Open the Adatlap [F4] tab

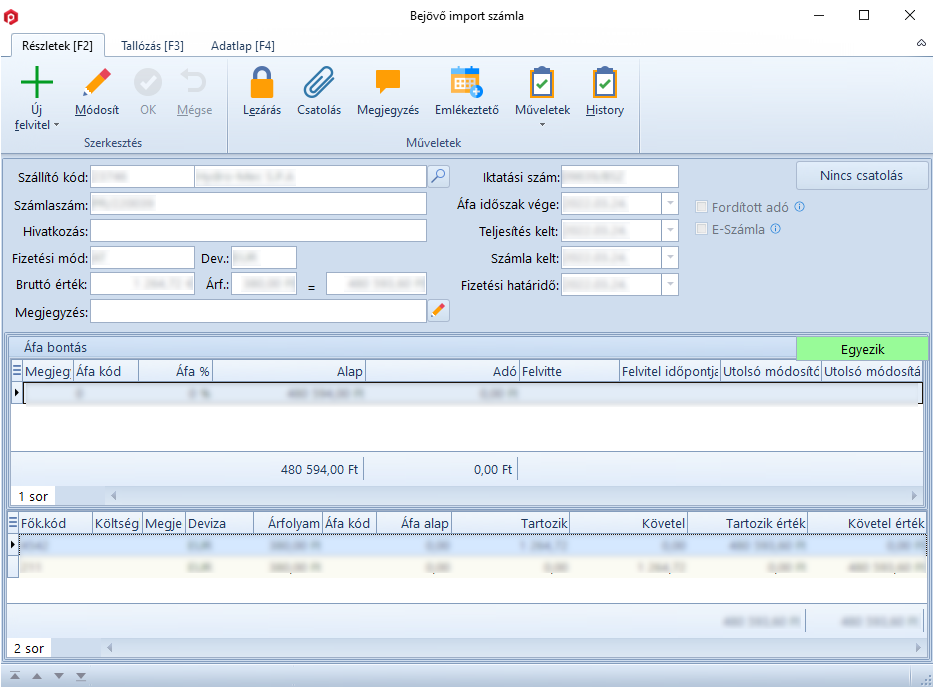coord(243,46)
